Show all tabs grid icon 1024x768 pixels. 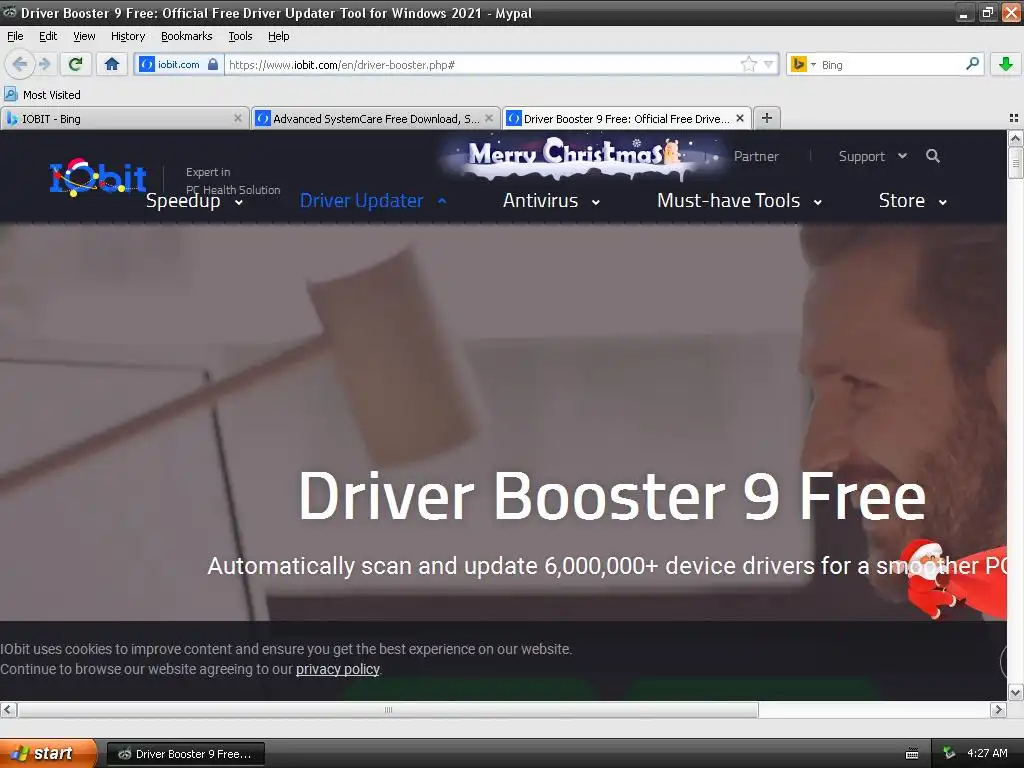coord(1014,118)
